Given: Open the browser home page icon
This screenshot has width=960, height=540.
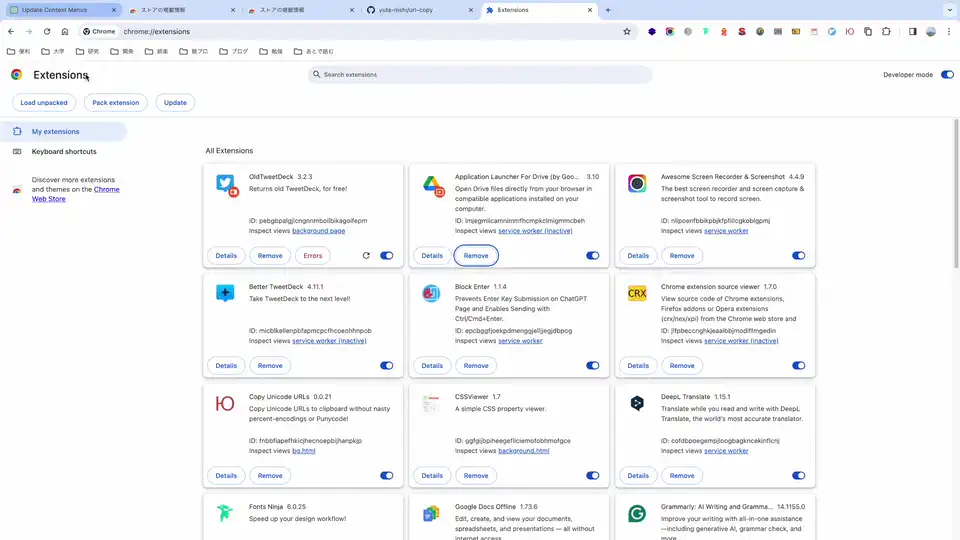Looking at the screenshot, I should pos(65,31).
